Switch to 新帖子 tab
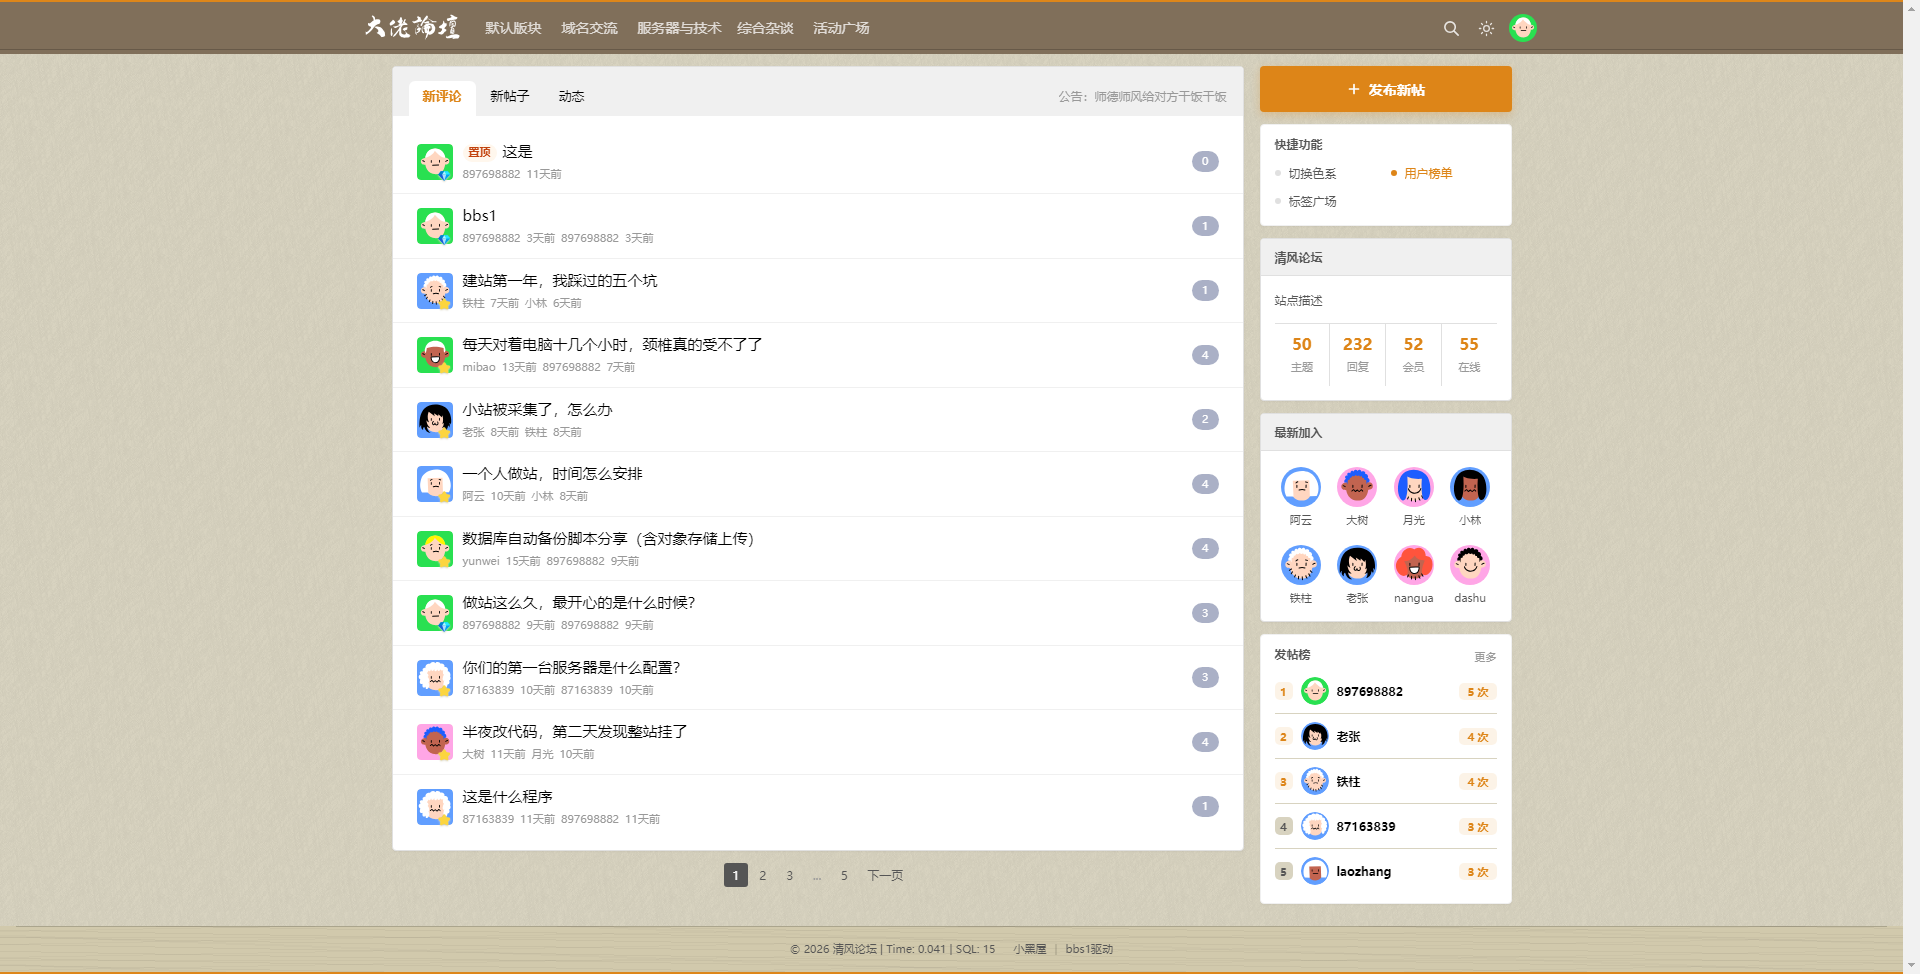1920x974 pixels. point(509,97)
